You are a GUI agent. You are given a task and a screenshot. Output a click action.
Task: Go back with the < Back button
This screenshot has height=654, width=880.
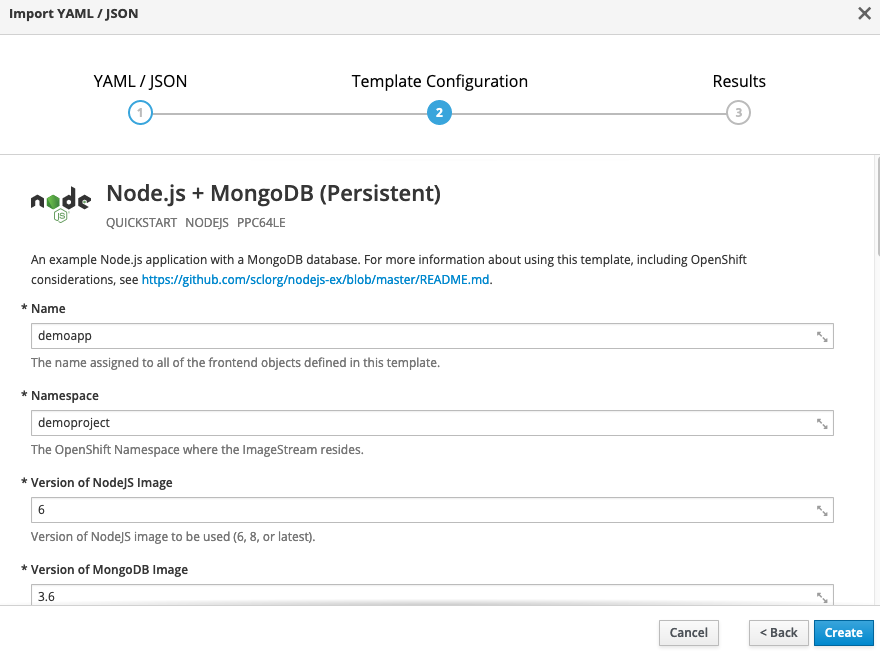778,633
